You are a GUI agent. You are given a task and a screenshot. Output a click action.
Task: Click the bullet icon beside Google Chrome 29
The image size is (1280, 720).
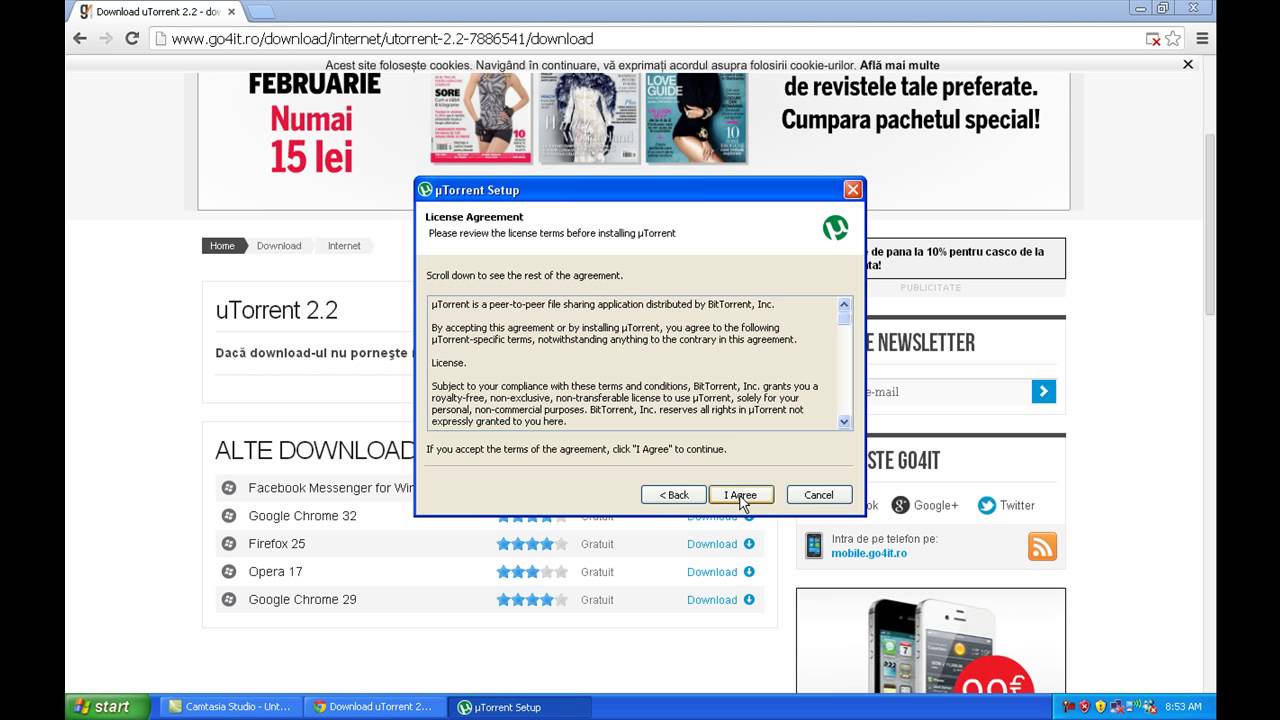(229, 600)
